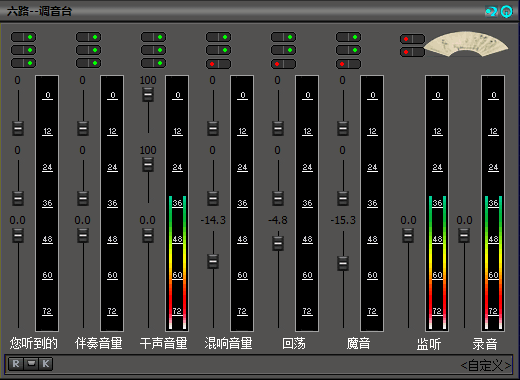Click the 监听 fader handle

tap(408, 236)
